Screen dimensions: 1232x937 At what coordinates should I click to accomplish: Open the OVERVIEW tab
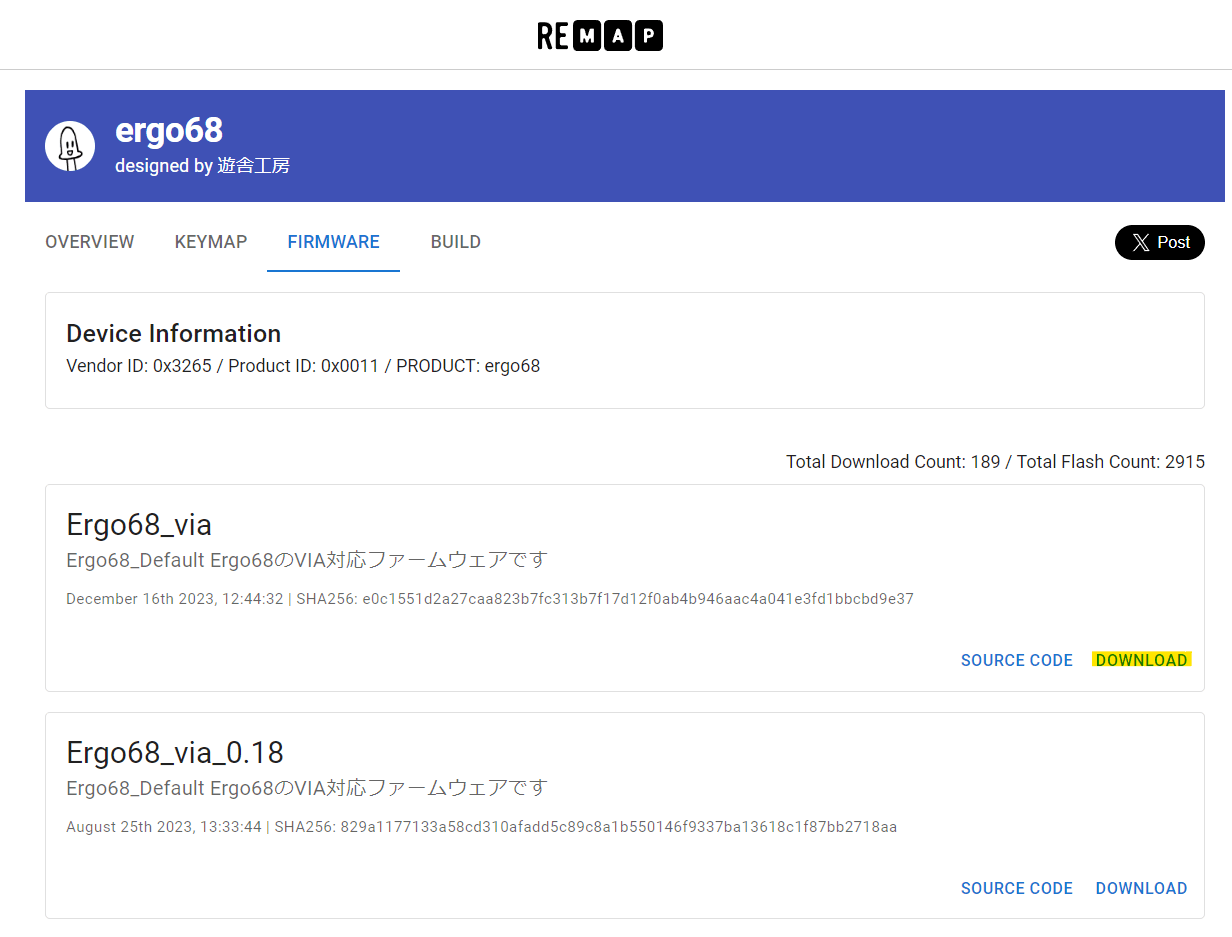click(90, 242)
